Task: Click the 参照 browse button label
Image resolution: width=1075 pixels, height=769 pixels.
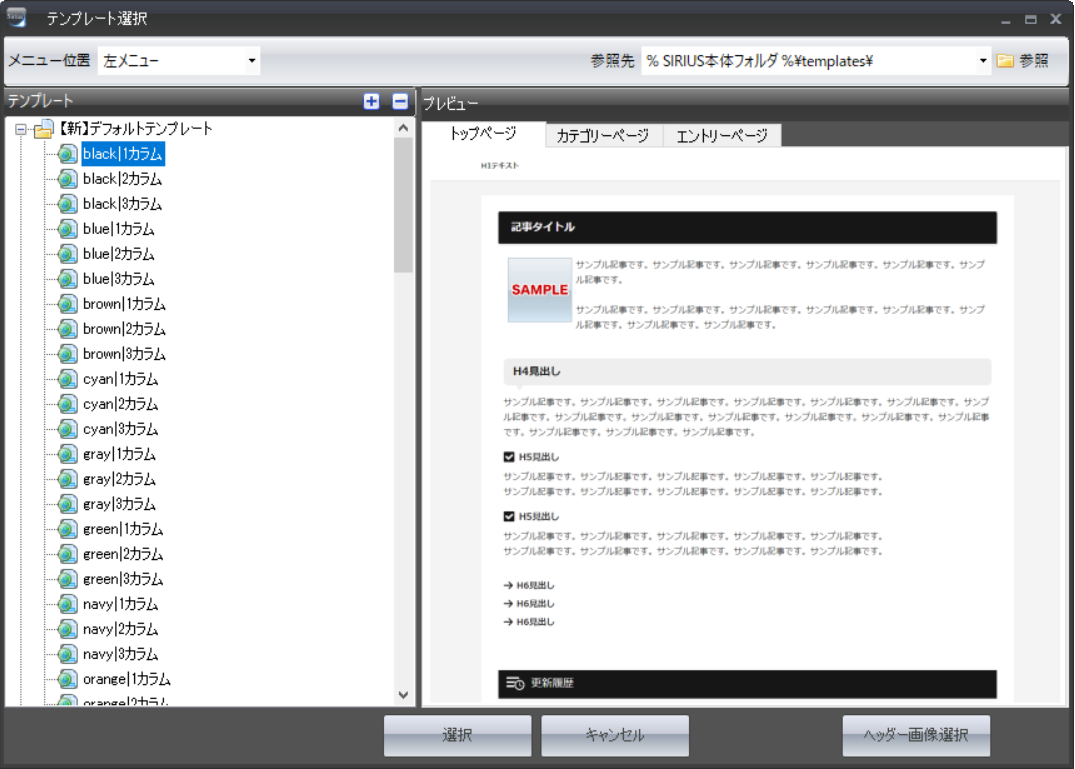Action: click(x=1034, y=61)
